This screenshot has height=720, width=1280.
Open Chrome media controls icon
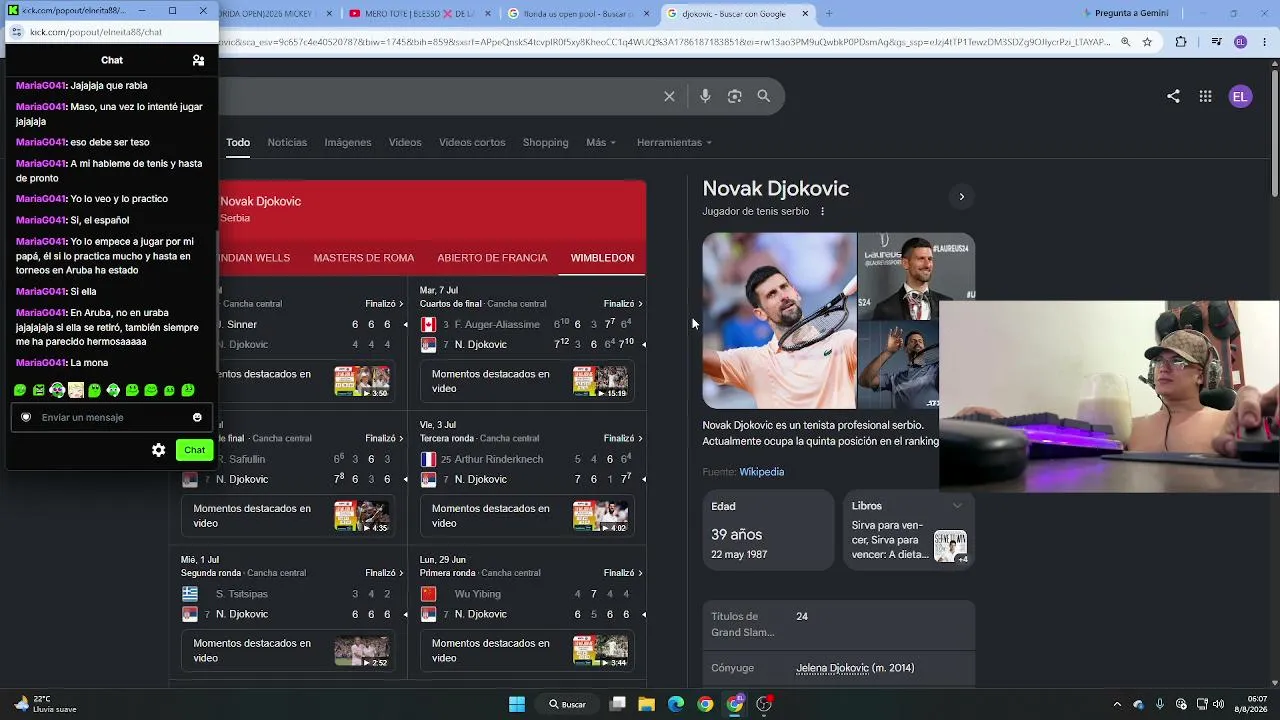click(1216, 42)
